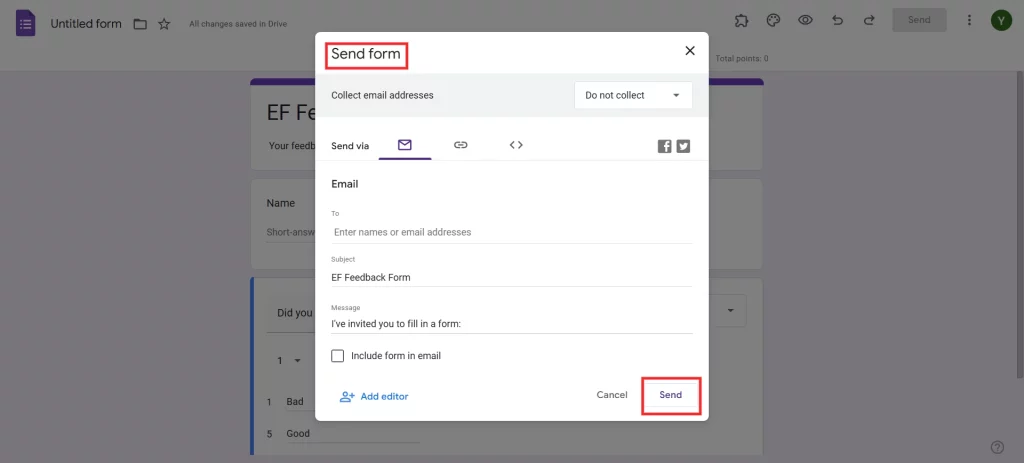Open the three-dot more options menu
The height and width of the screenshot is (463, 1024).
[969, 20]
